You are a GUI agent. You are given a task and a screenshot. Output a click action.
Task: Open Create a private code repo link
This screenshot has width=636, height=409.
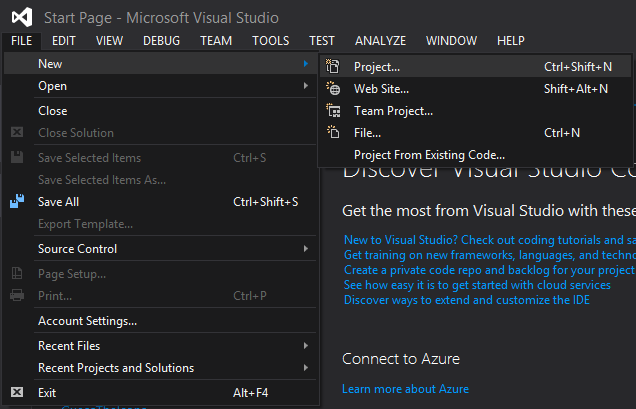490,270
